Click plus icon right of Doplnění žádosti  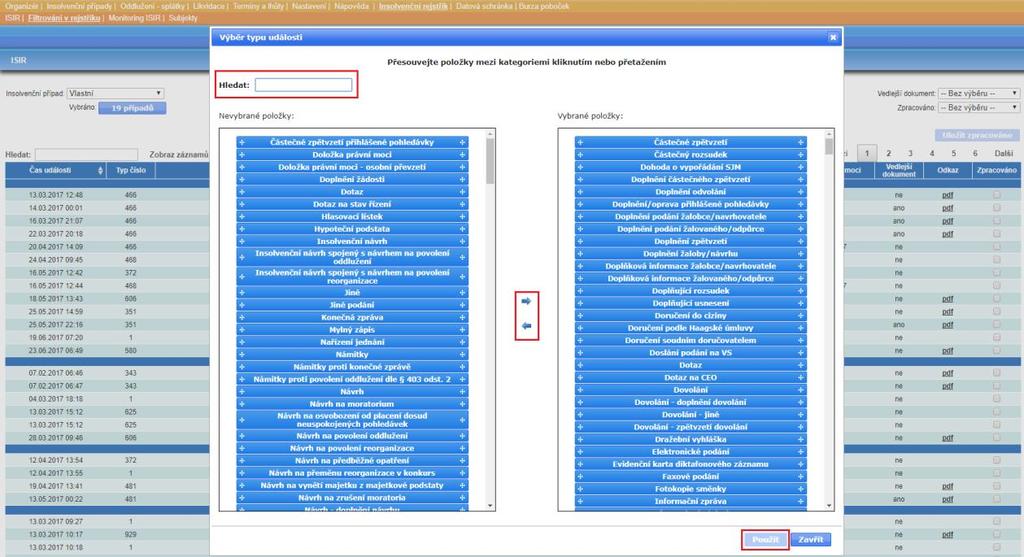(462, 180)
